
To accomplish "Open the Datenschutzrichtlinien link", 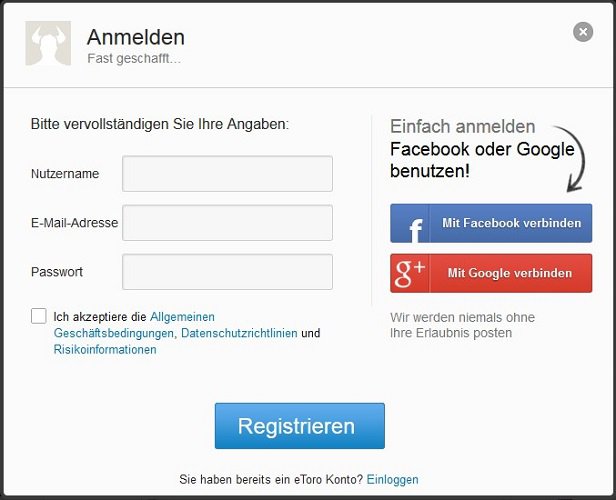I will [239, 333].
